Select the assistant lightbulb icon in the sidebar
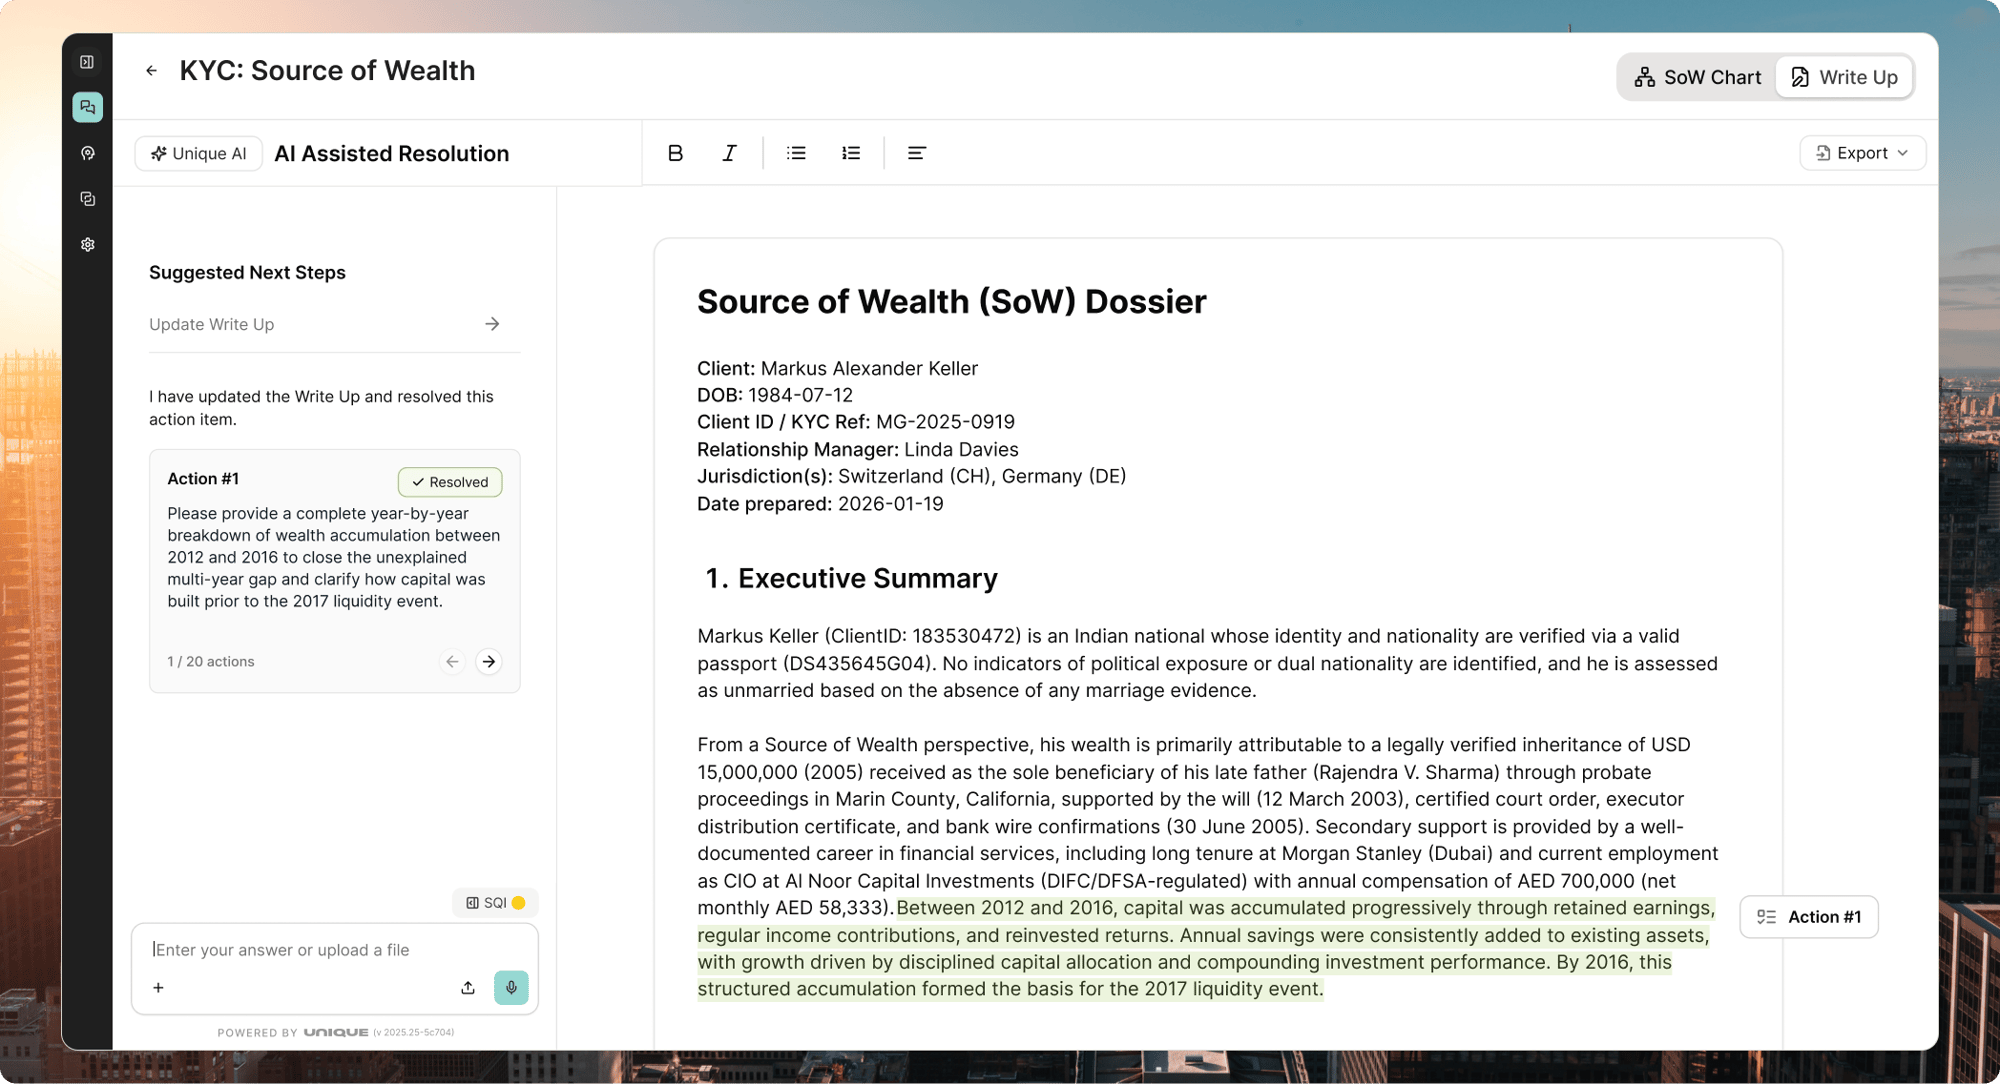 coord(88,153)
